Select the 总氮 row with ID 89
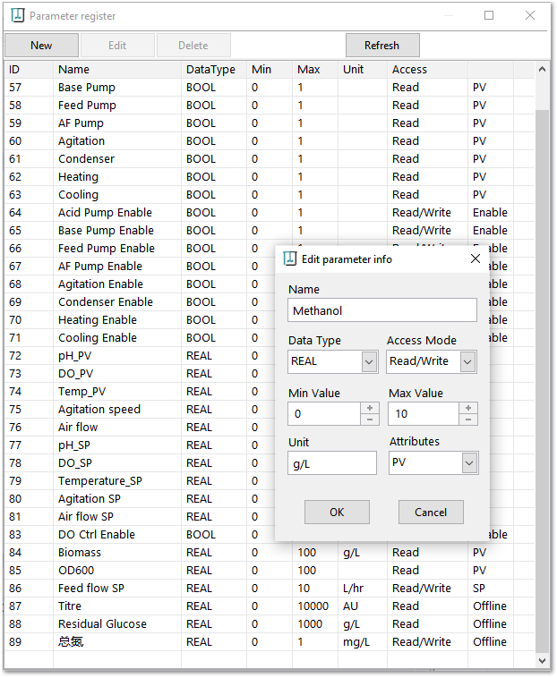The width and height of the screenshot is (557, 678). [270, 642]
